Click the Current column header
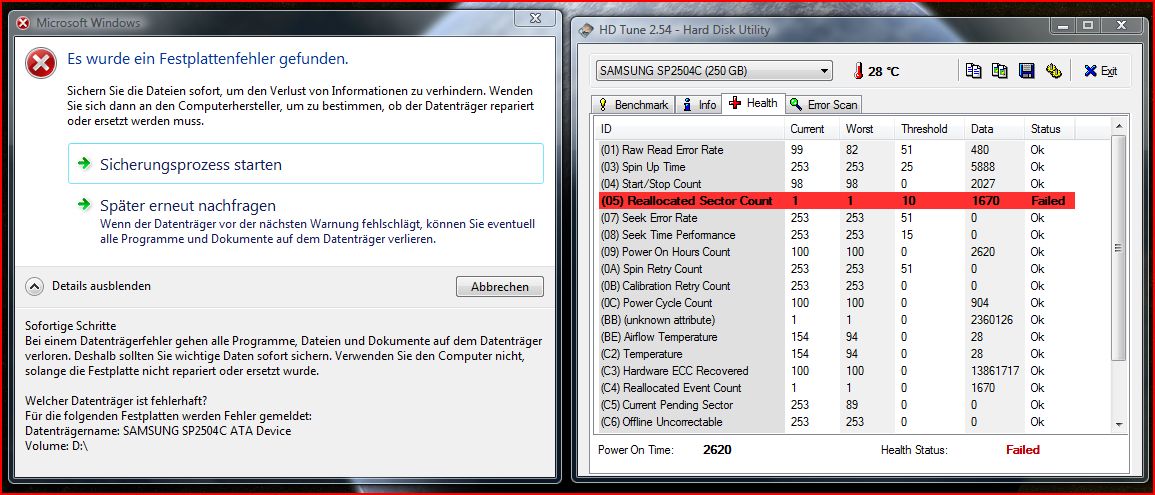Image resolution: width=1155 pixels, height=495 pixels. pyautogui.click(x=812, y=129)
